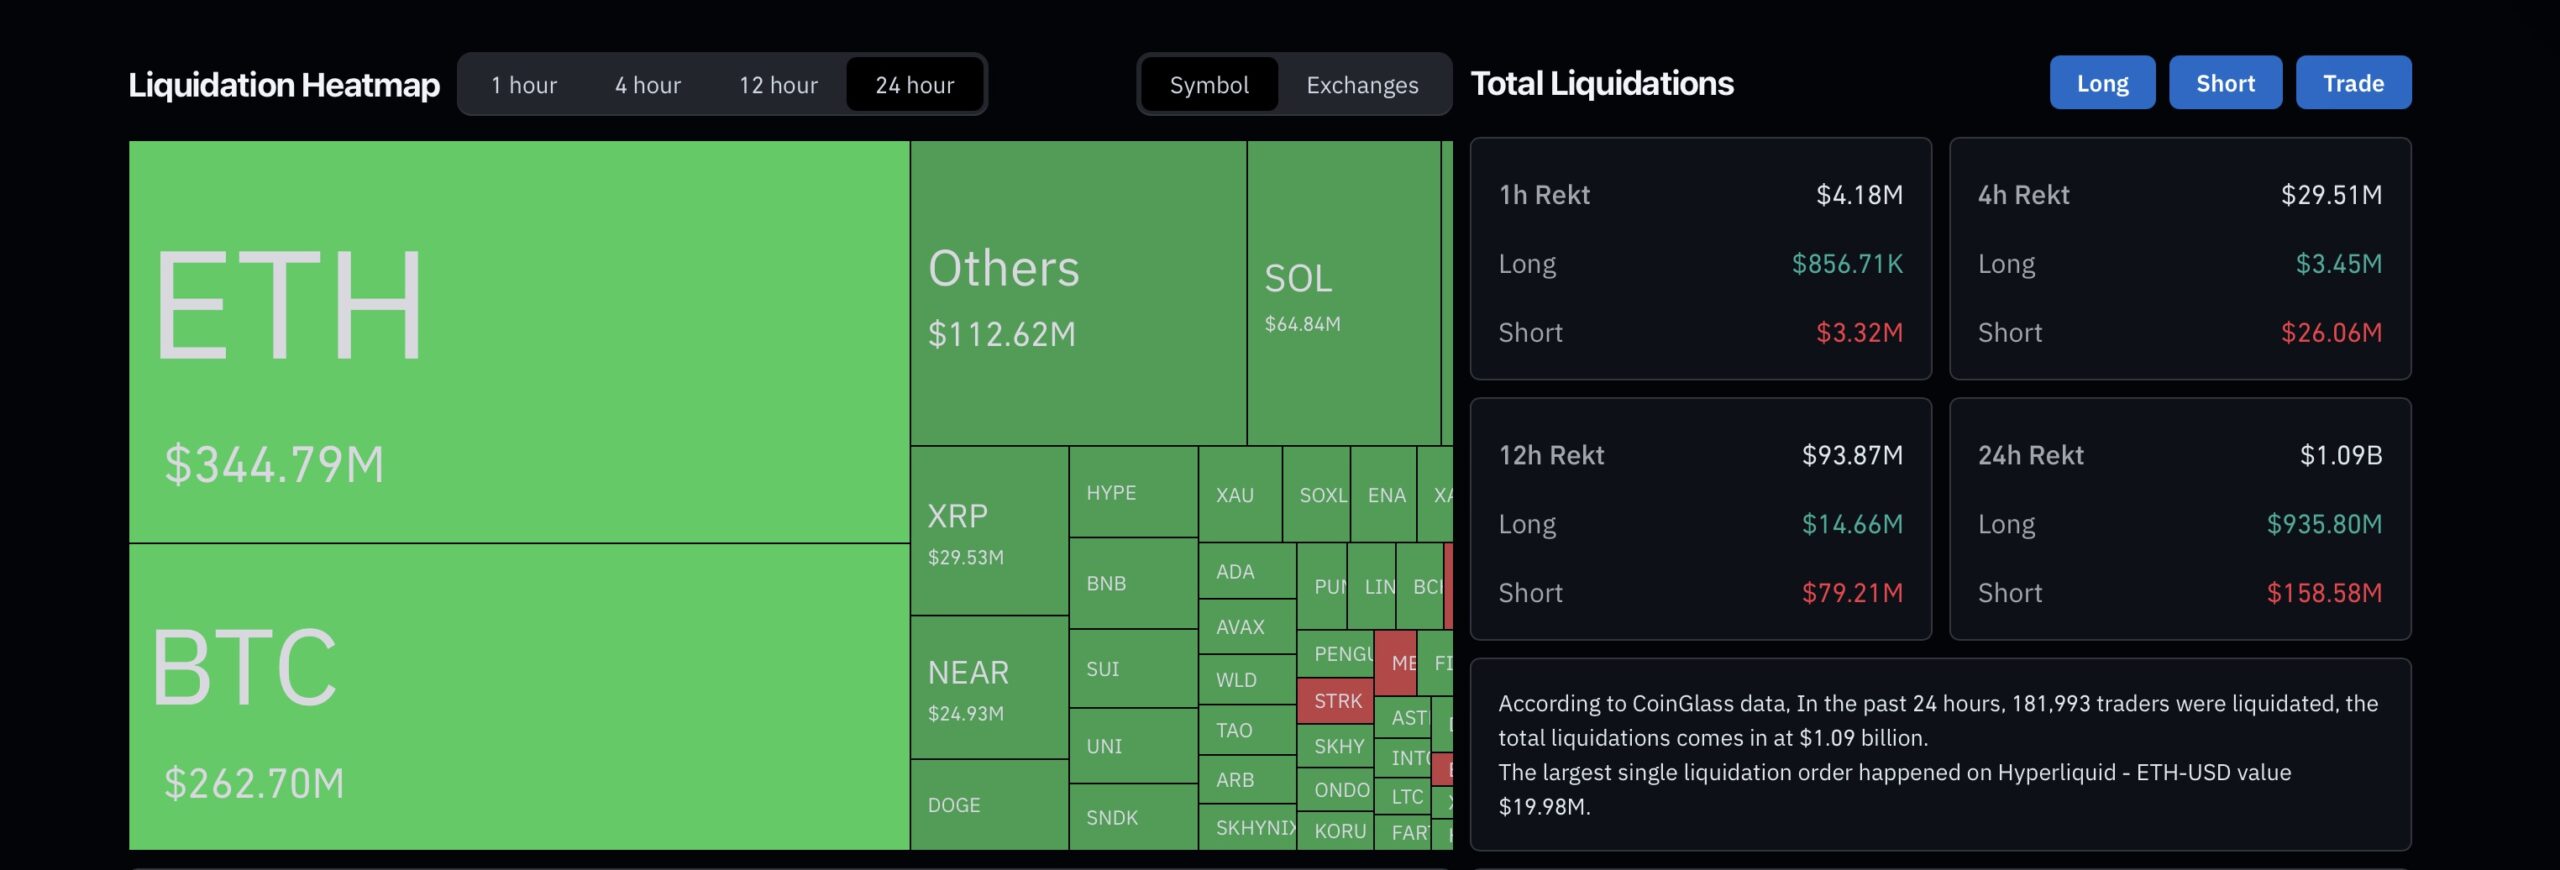The image size is (2560, 870).
Task: Click the BNB heatmap tile
Action: [1133, 583]
